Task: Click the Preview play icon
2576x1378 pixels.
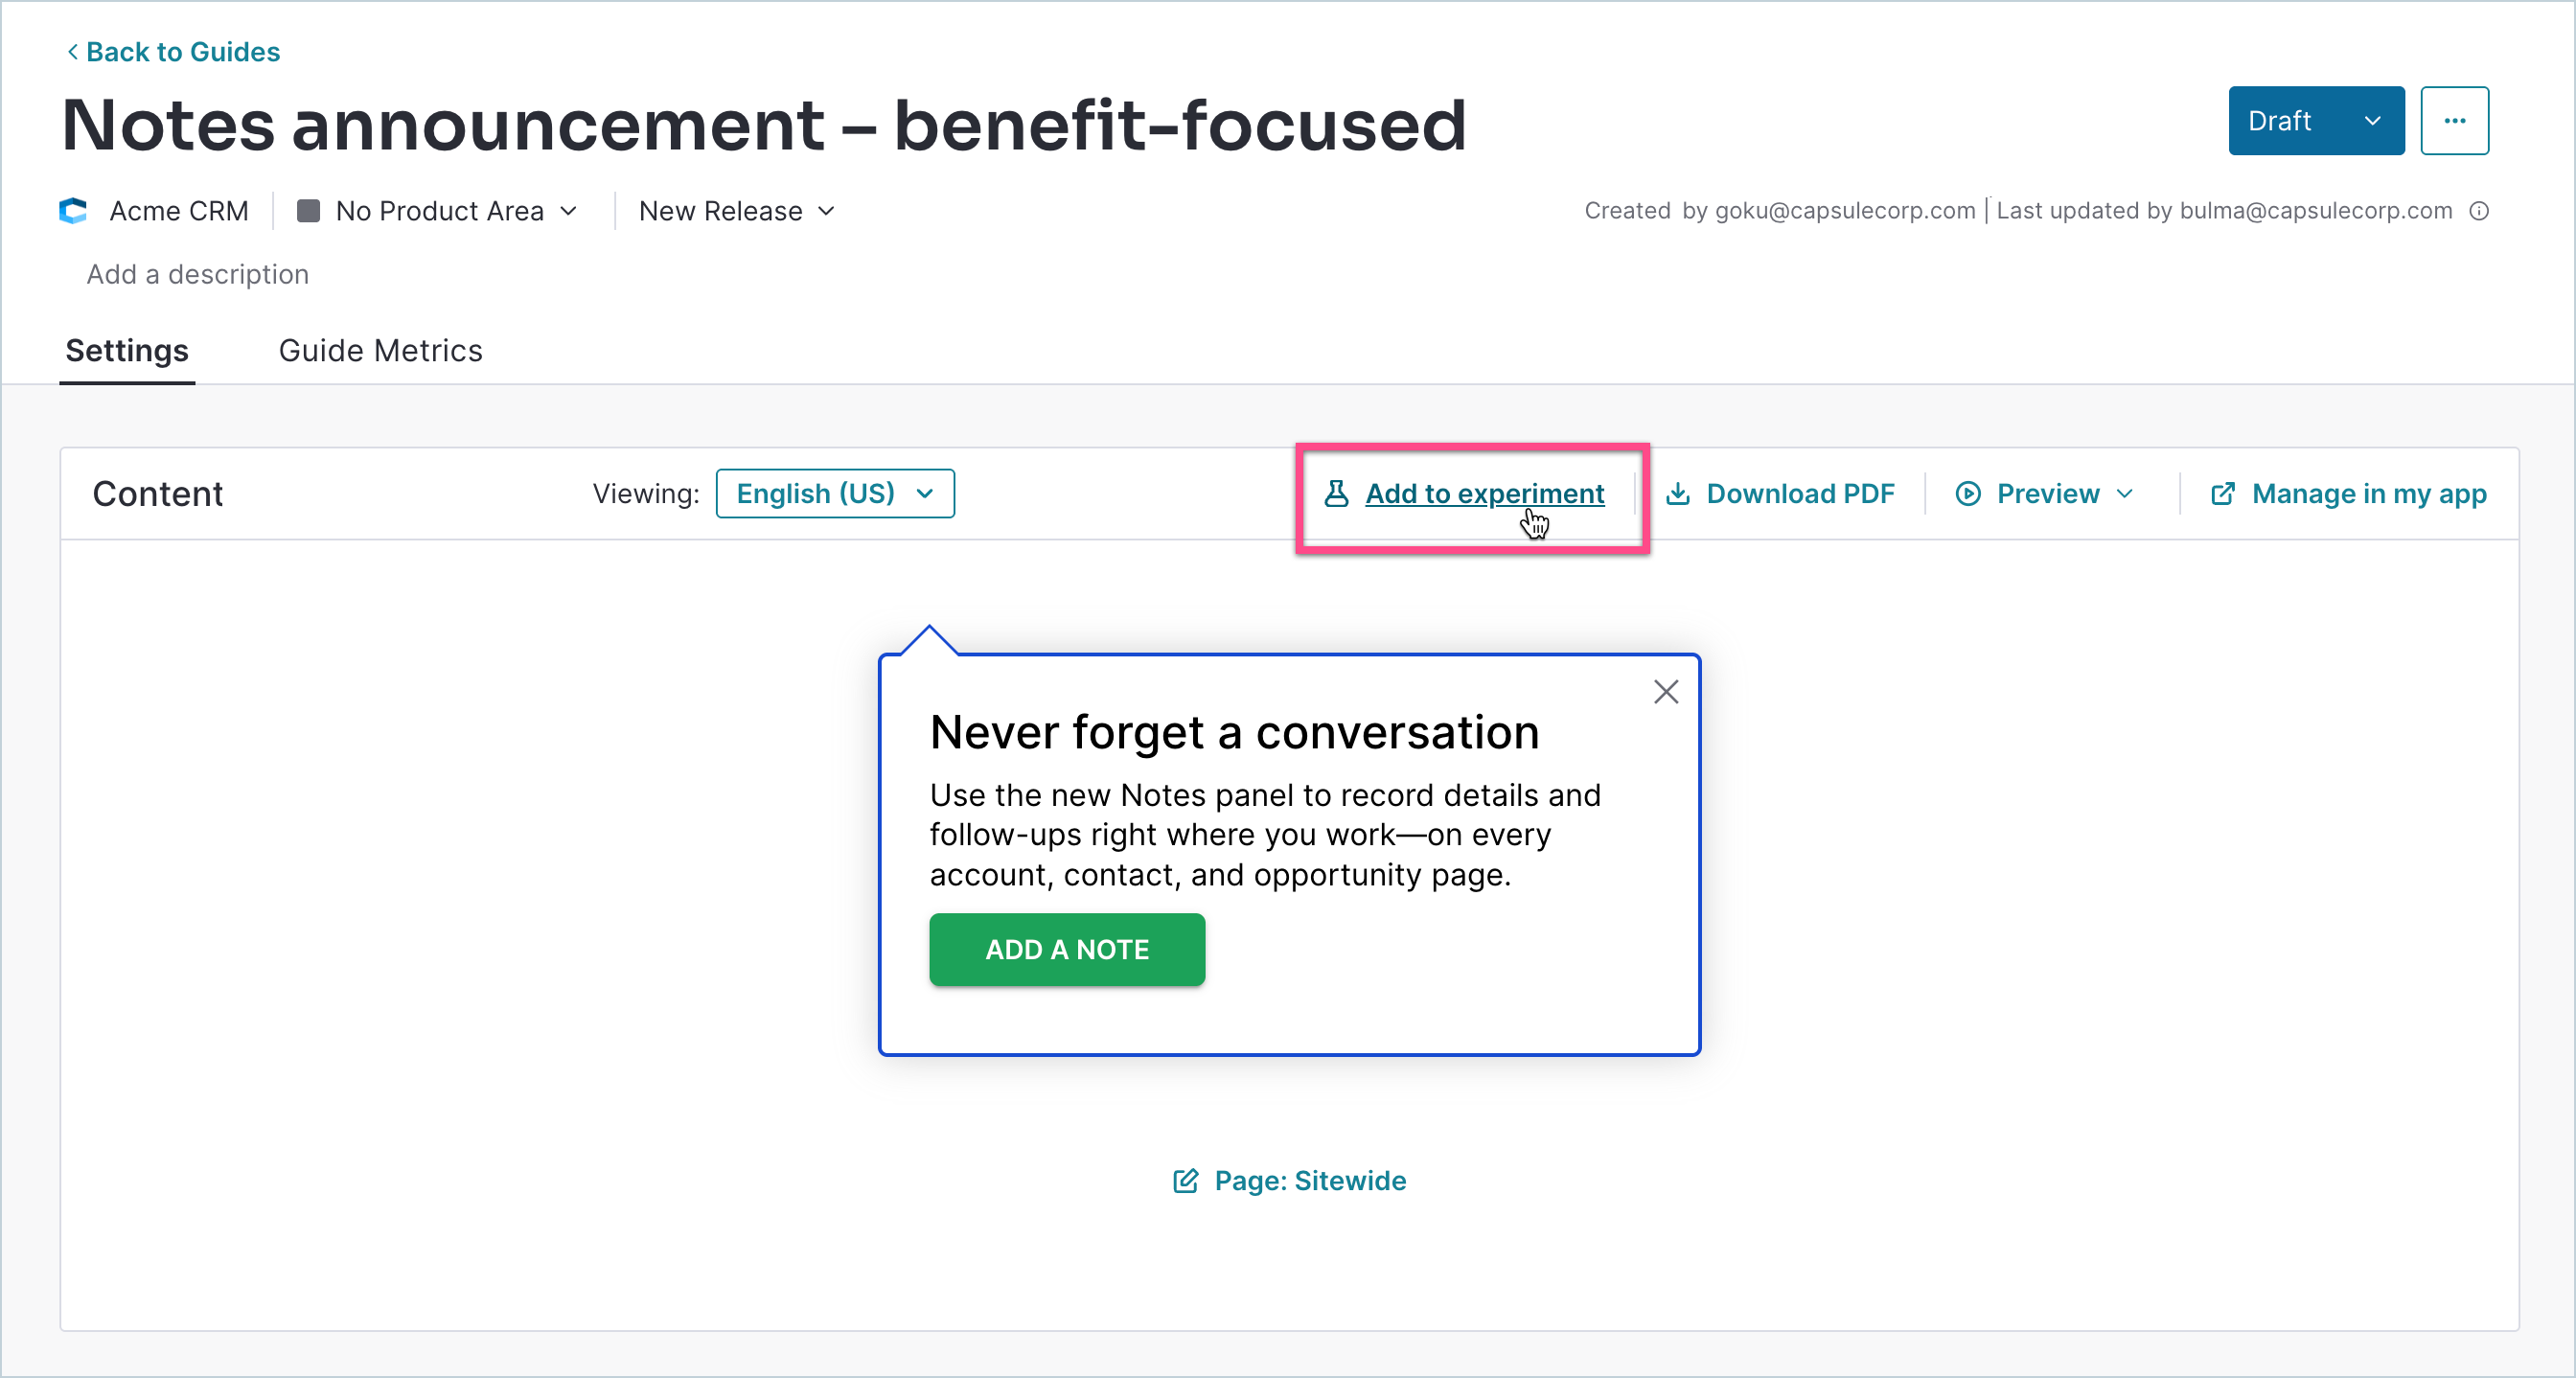Action: tap(1967, 493)
